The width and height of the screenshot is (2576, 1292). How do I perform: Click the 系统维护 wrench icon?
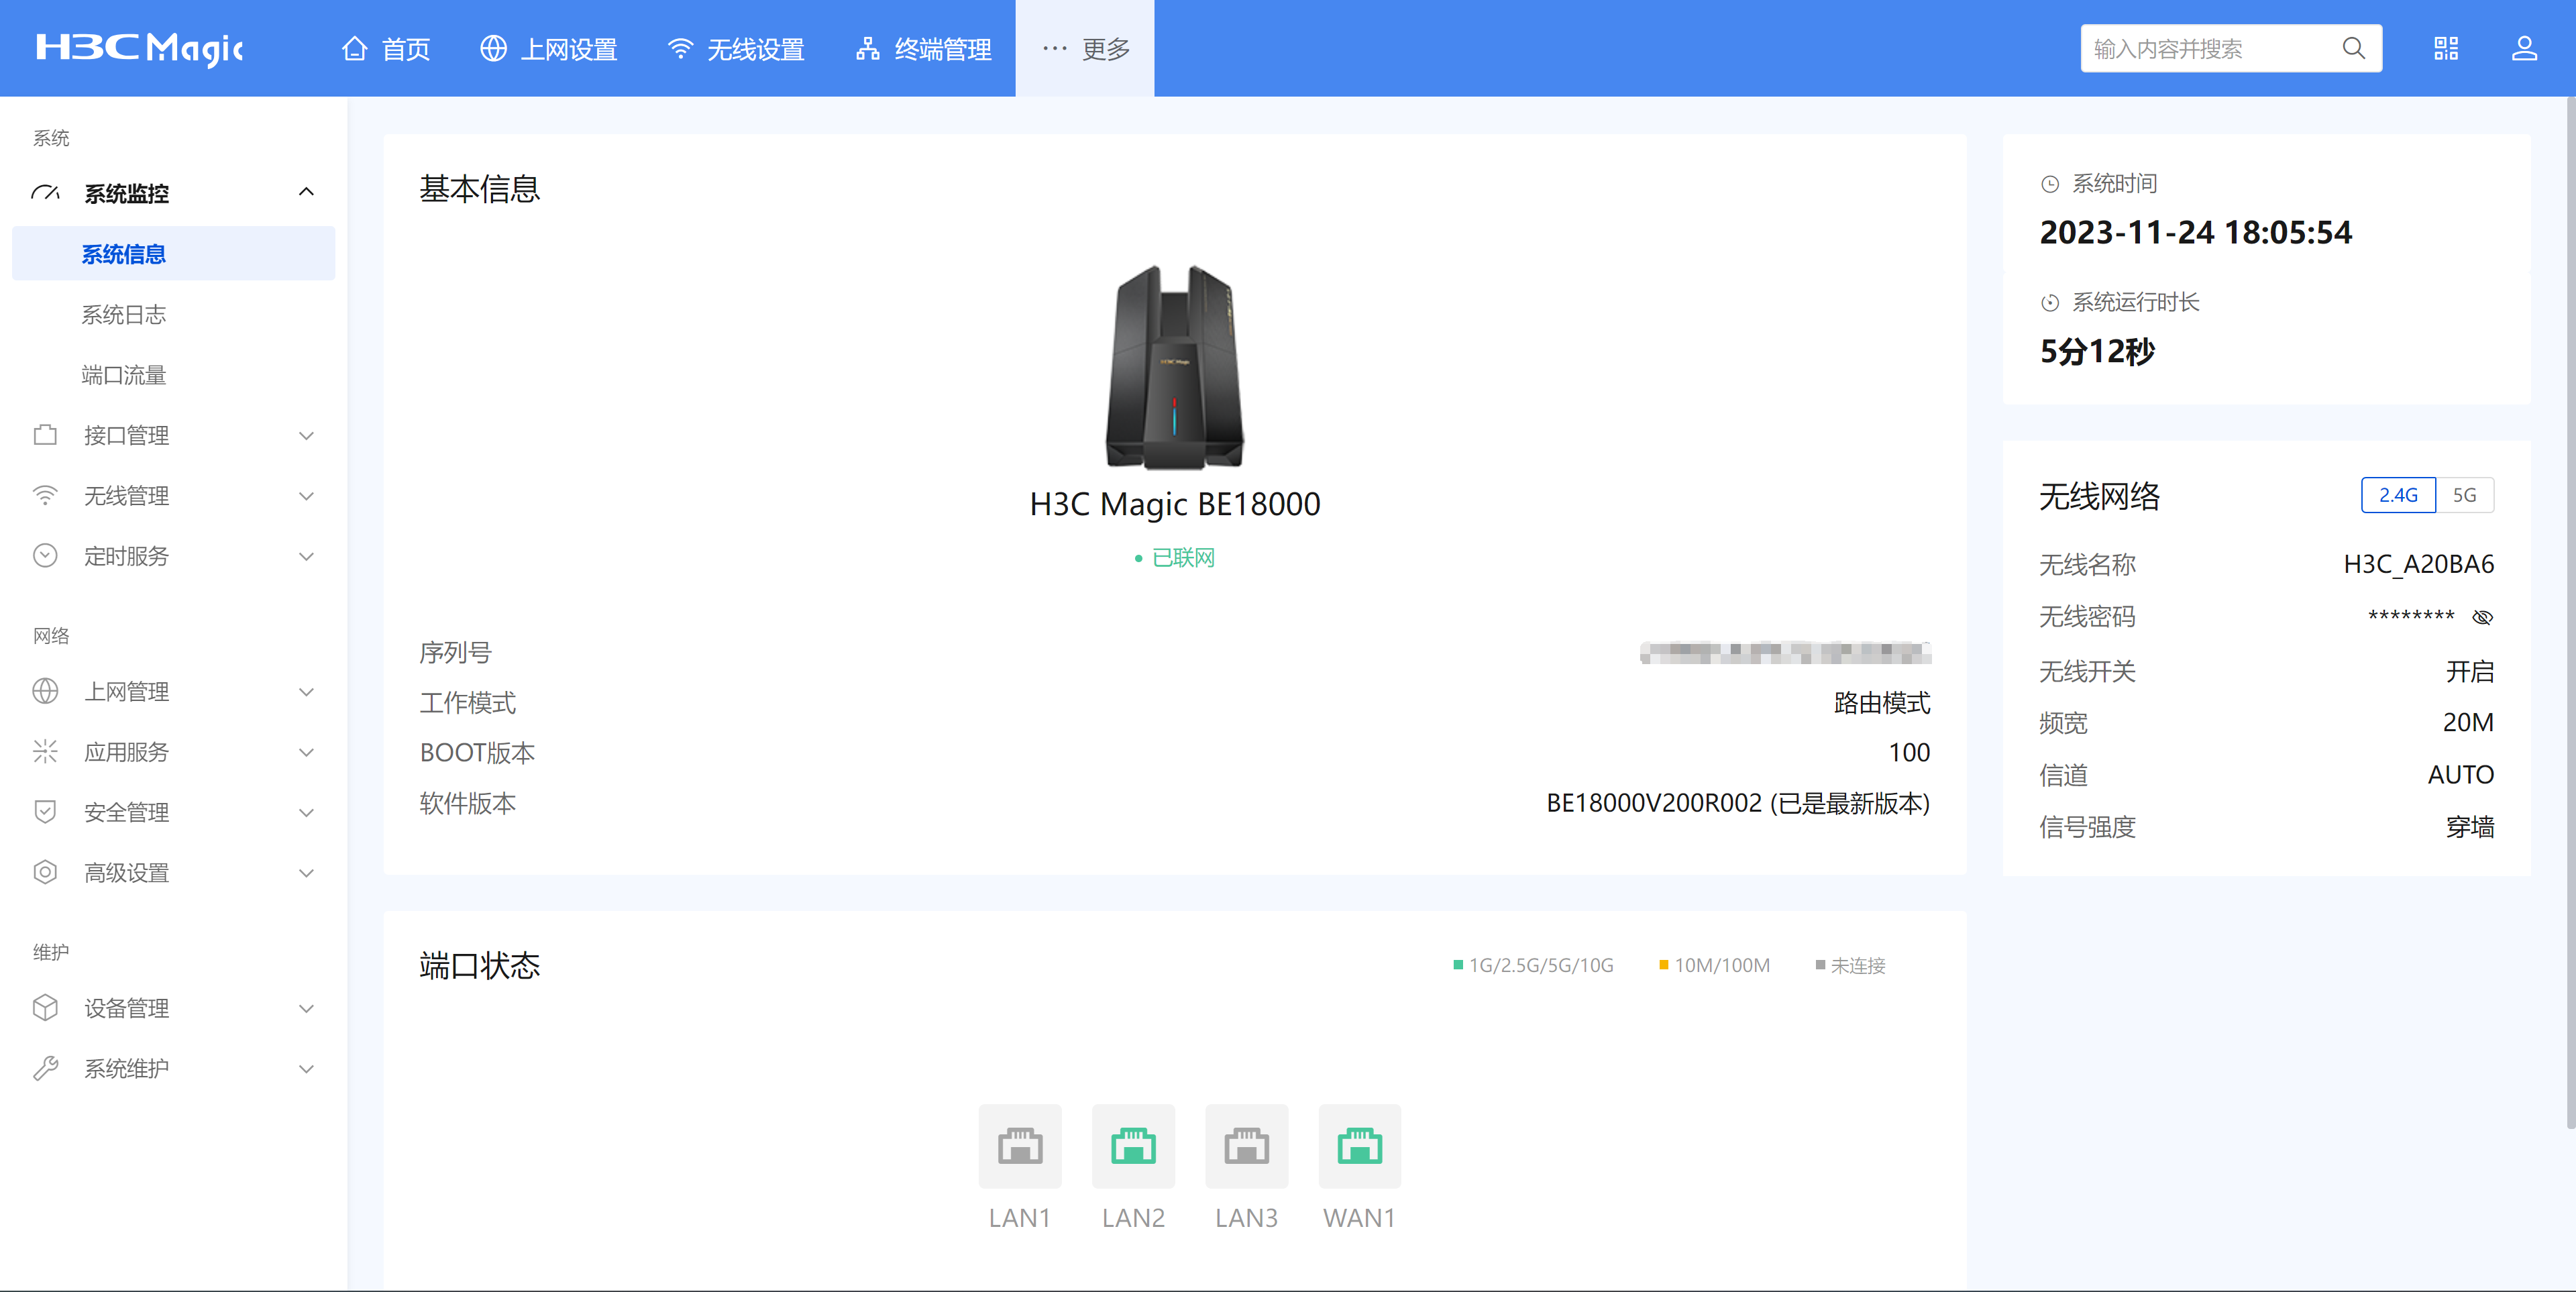point(45,1068)
